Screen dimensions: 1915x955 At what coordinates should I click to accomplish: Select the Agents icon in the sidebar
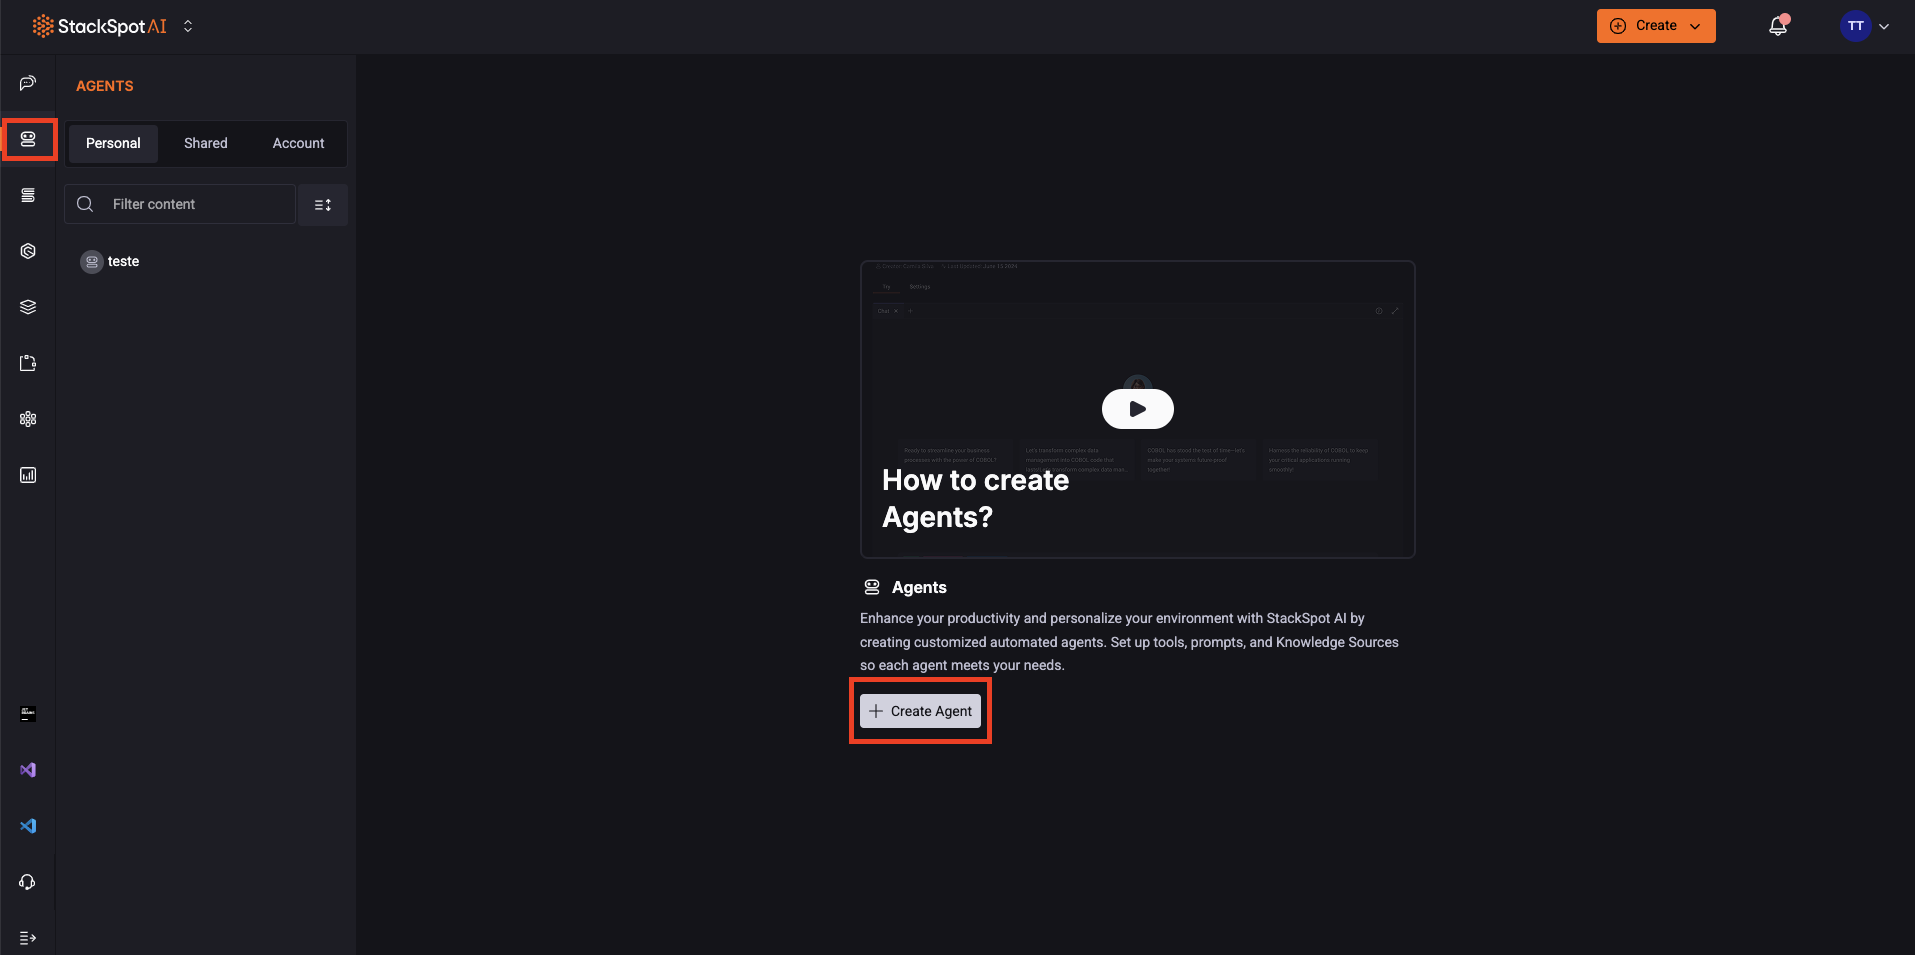(x=27, y=139)
